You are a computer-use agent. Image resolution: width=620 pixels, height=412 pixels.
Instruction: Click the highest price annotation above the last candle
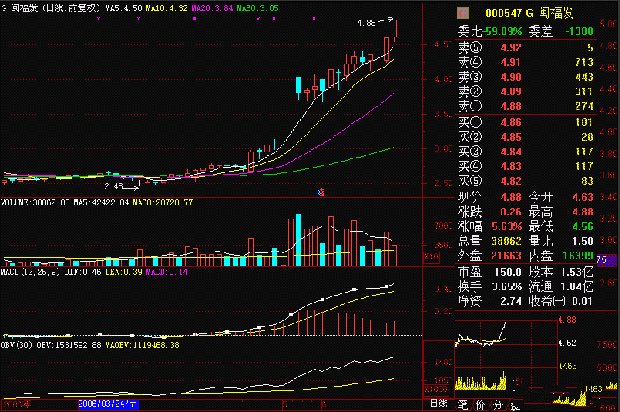click(376, 22)
